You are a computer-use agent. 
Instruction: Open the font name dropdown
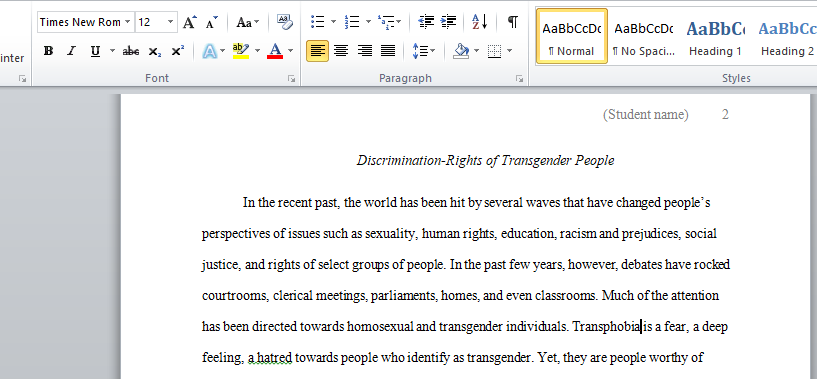click(x=128, y=22)
